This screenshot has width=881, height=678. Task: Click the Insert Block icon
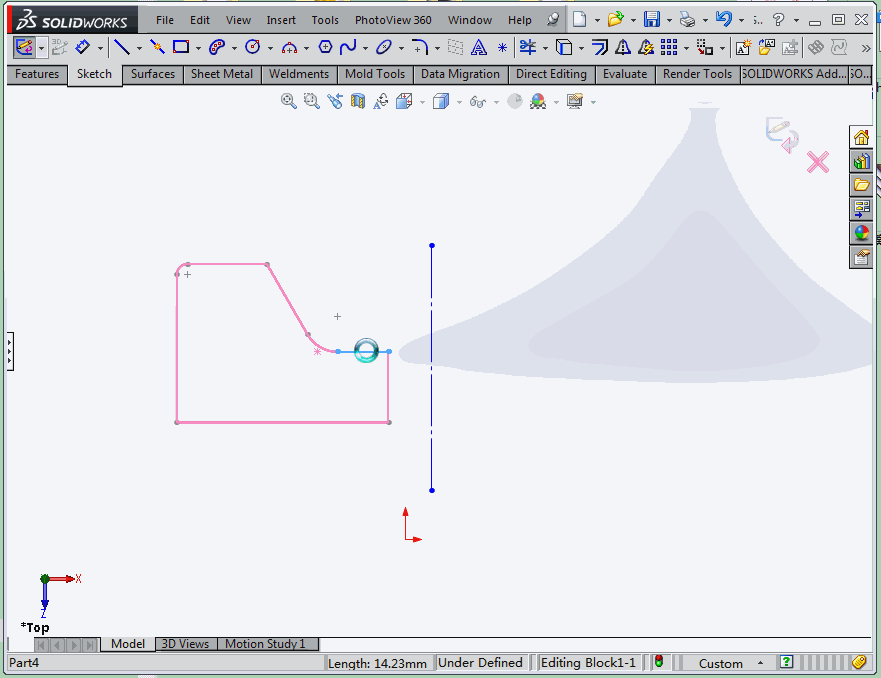[766, 47]
